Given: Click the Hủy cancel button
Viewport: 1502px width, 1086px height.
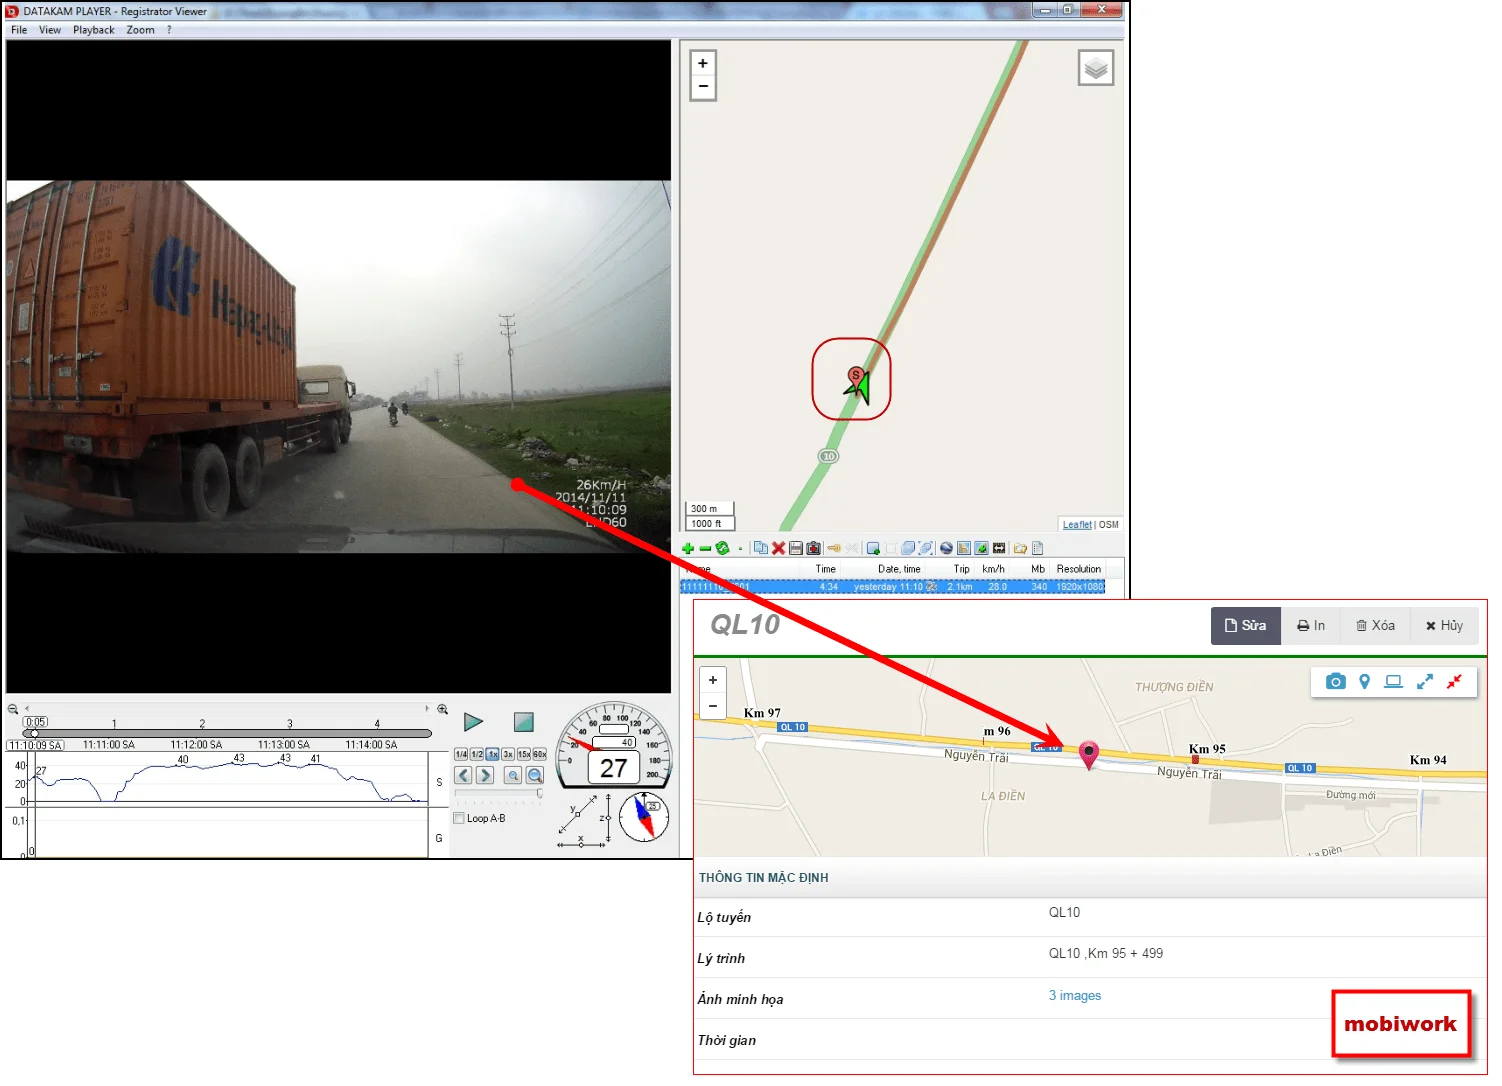Looking at the screenshot, I should pyautogui.click(x=1444, y=626).
